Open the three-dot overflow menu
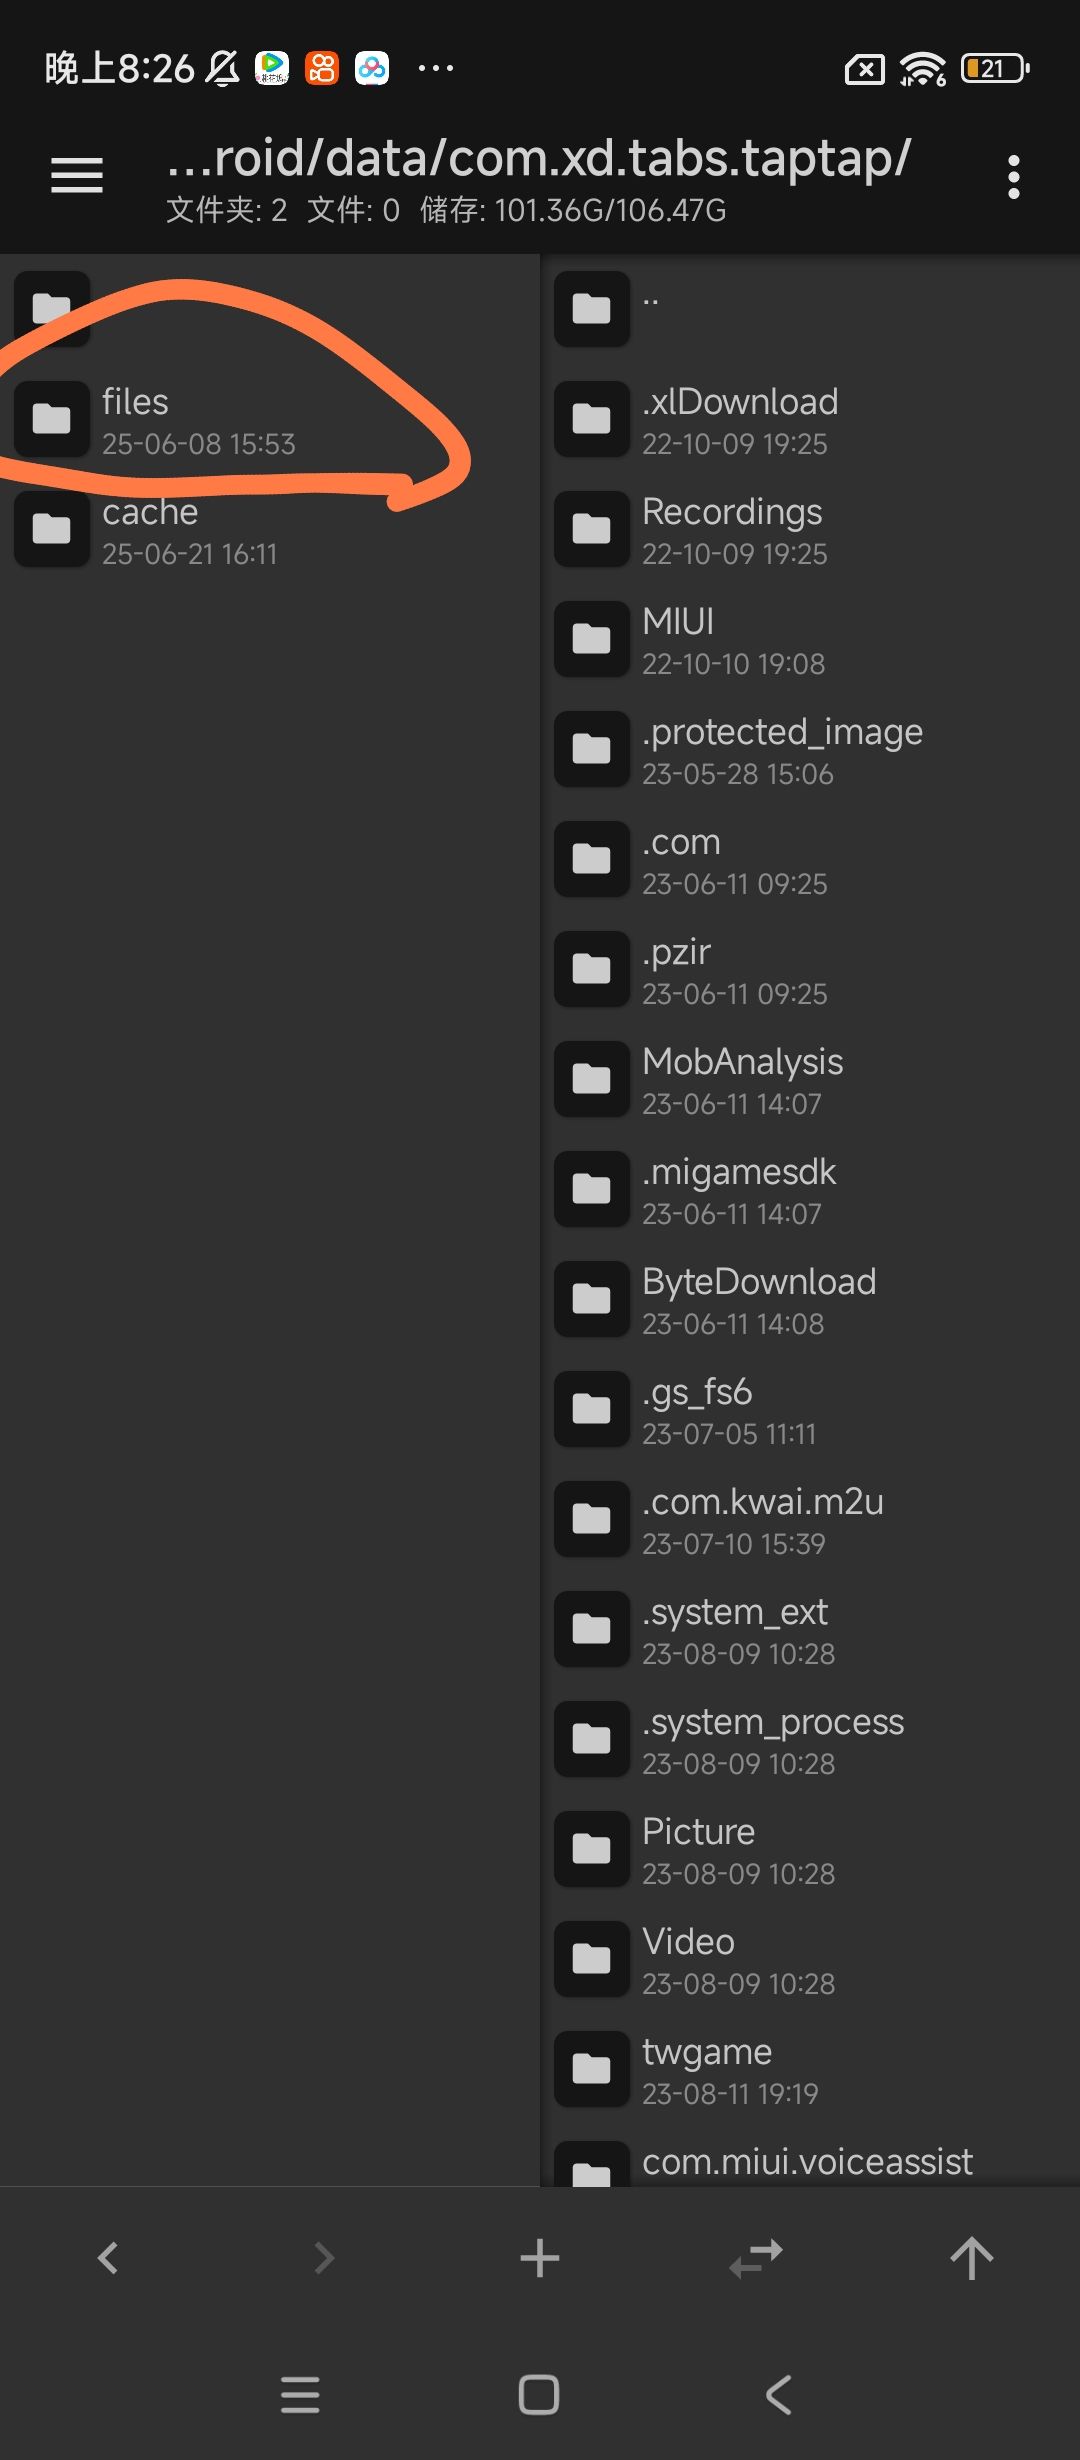 (1013, 177)
